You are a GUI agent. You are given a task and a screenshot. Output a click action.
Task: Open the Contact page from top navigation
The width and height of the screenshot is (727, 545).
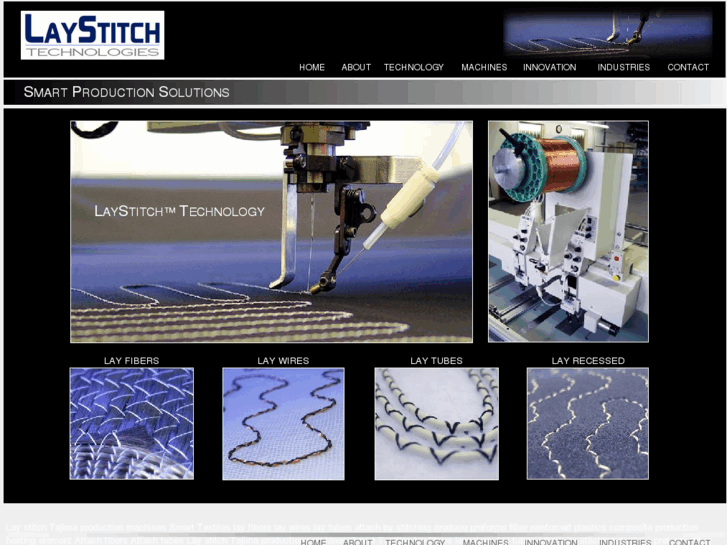688,67
